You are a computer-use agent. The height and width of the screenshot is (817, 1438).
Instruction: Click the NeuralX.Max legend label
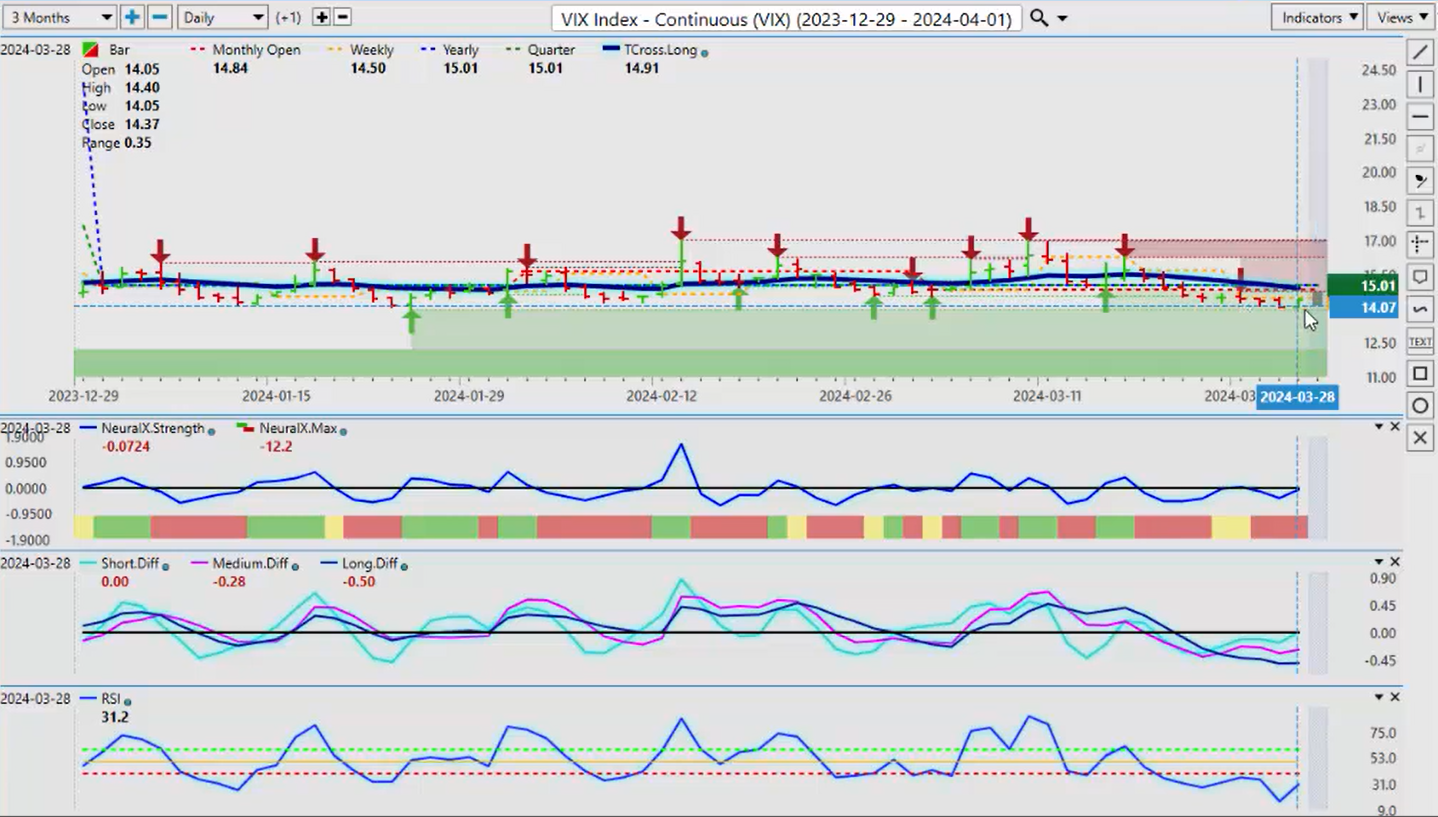[297, 428]
